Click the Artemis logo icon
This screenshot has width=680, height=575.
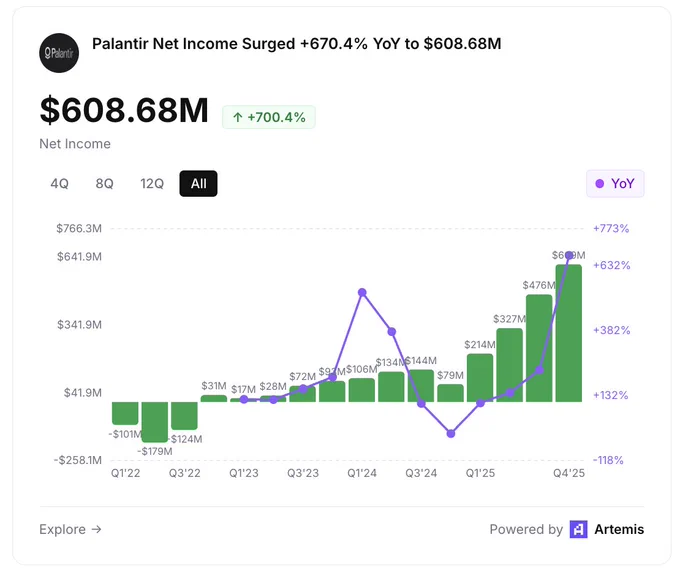coord(578,529)
